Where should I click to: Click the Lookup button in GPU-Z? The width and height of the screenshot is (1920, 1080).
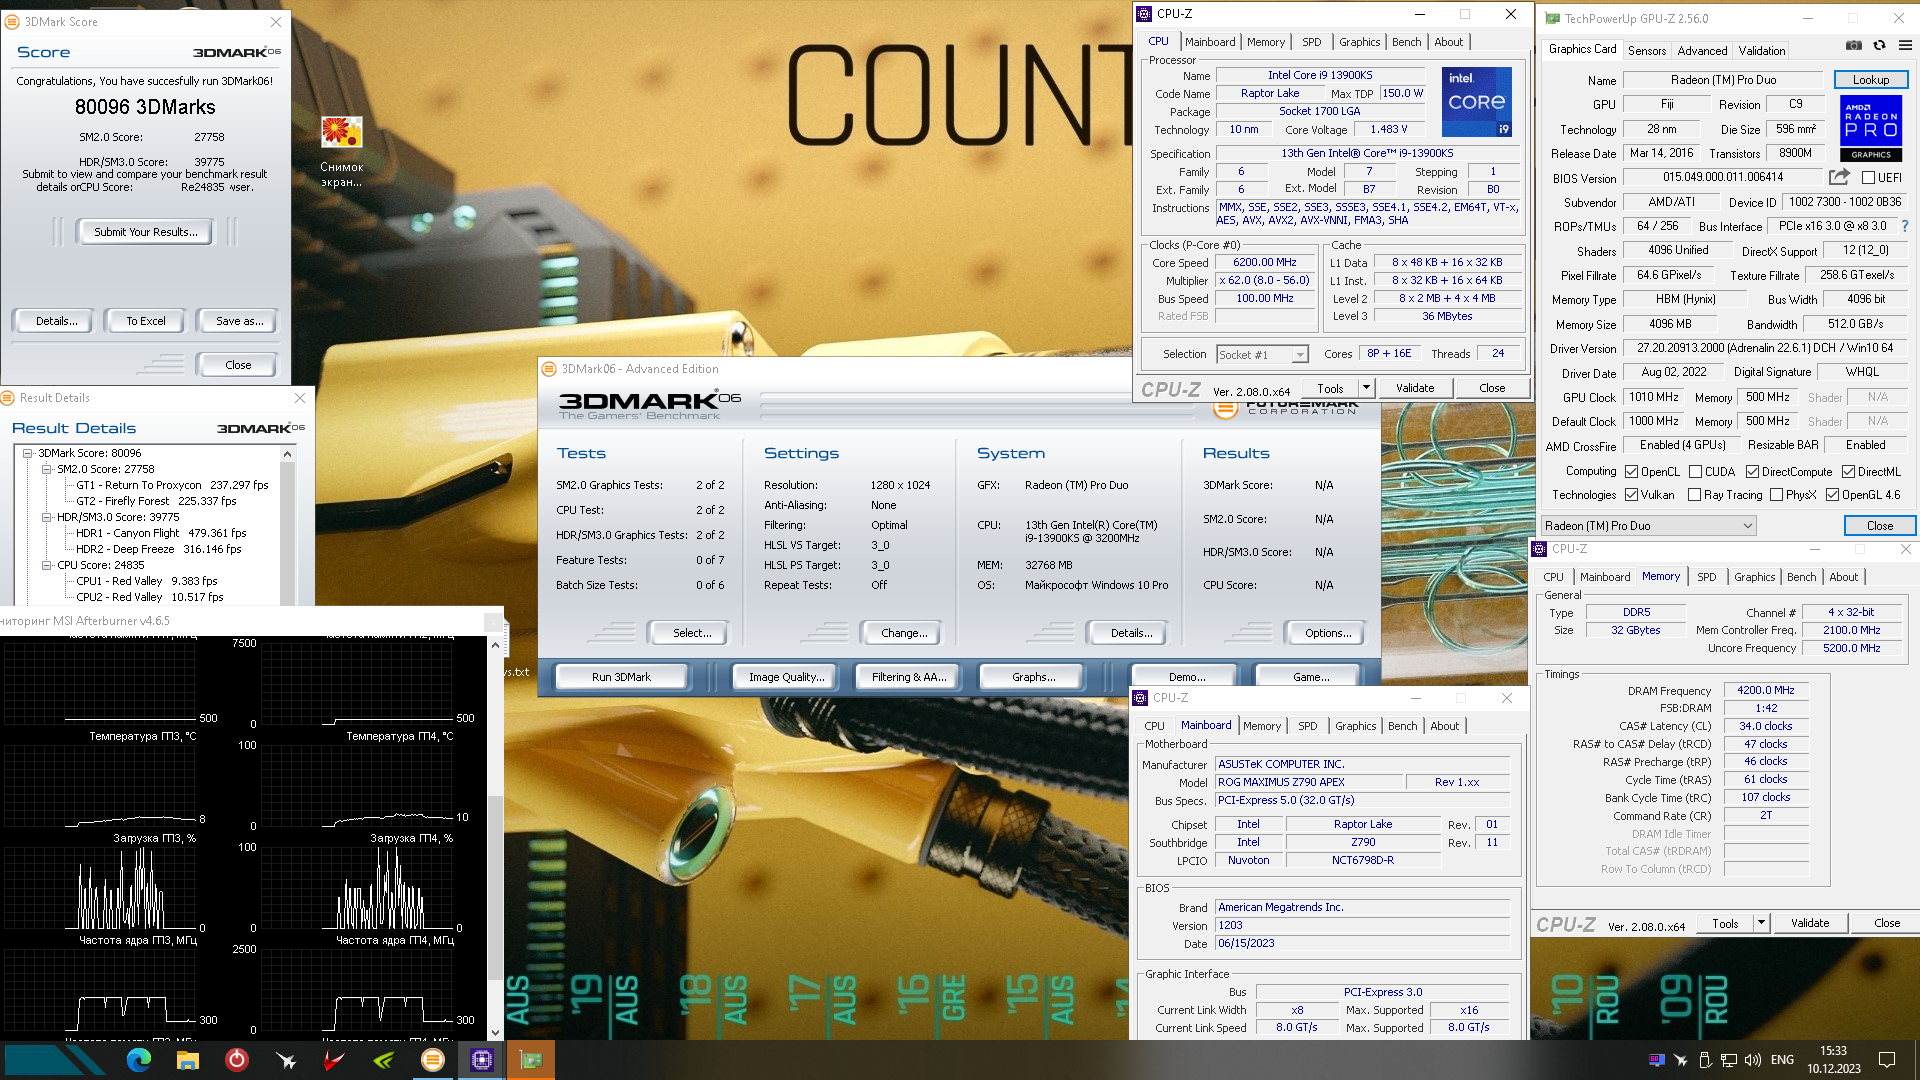point(1870,80)
